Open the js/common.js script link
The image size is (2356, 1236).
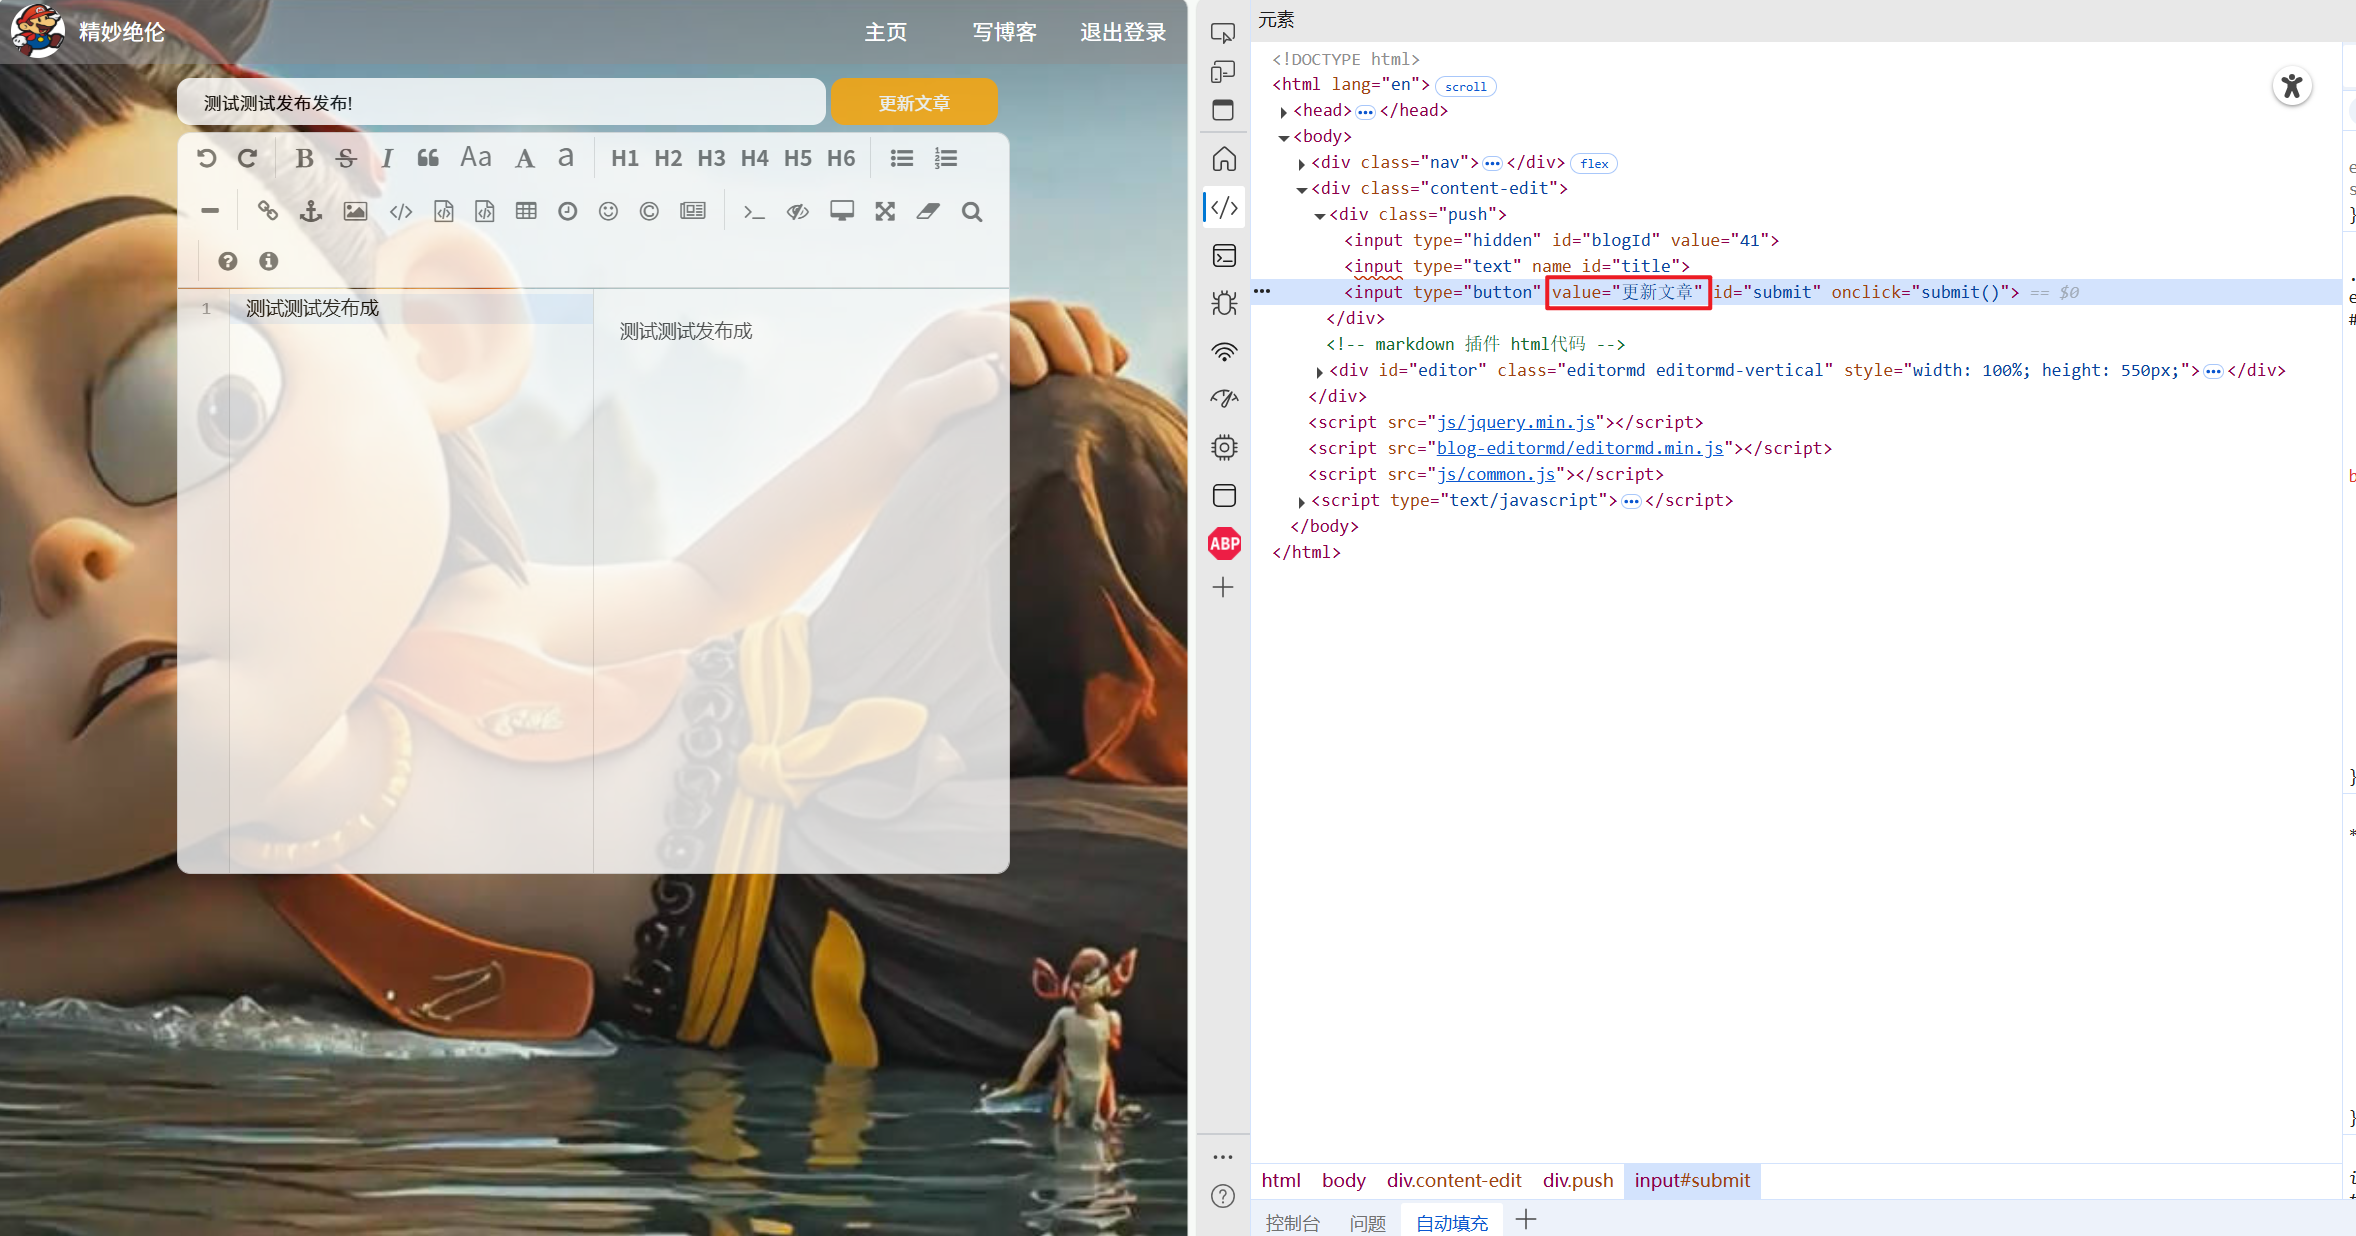[x=1495, y=474]
